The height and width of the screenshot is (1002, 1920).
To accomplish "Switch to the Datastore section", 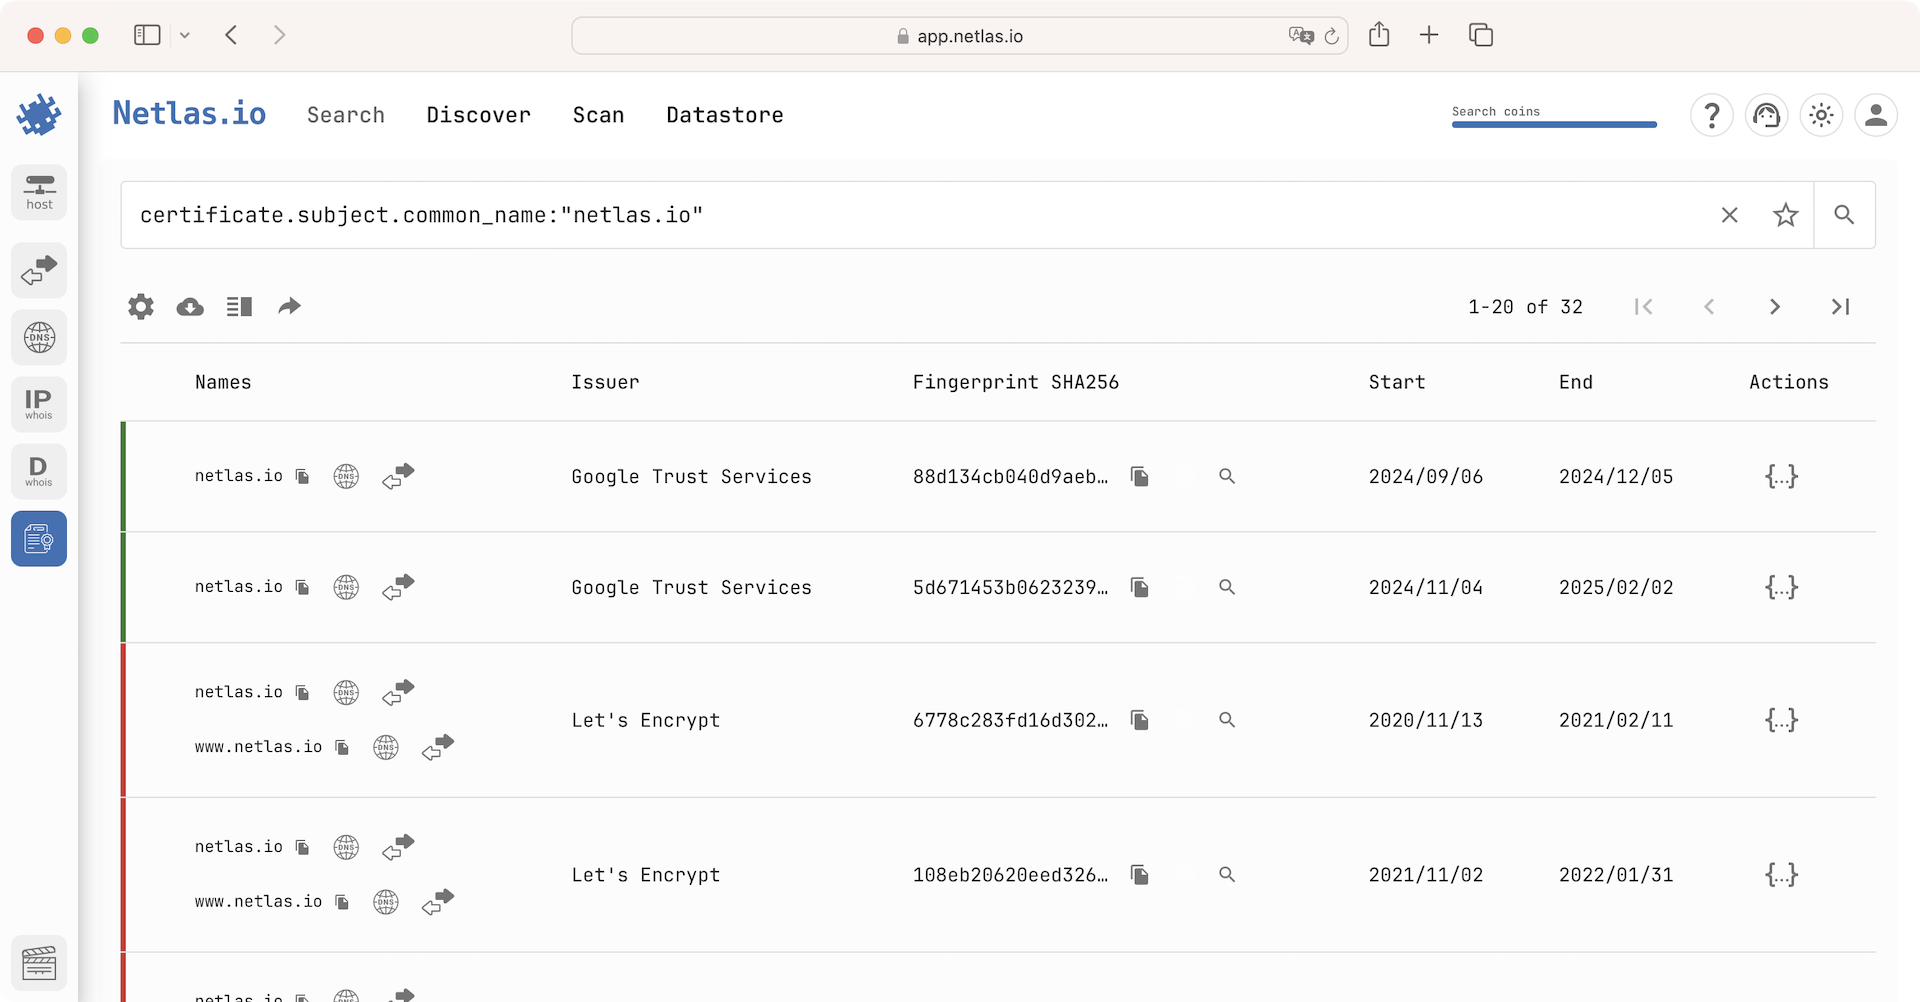I will click(x=725, y=114).
